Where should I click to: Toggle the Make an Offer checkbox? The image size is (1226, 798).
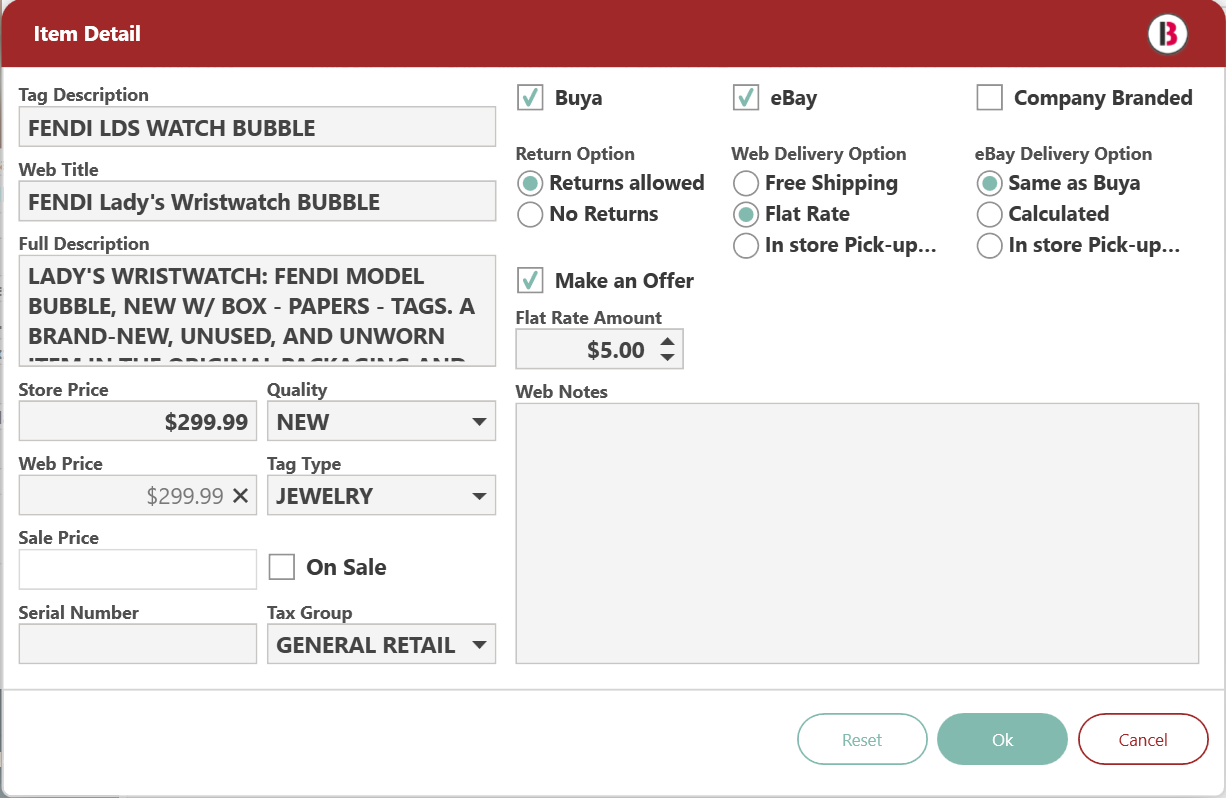click(x=530, y=280)
